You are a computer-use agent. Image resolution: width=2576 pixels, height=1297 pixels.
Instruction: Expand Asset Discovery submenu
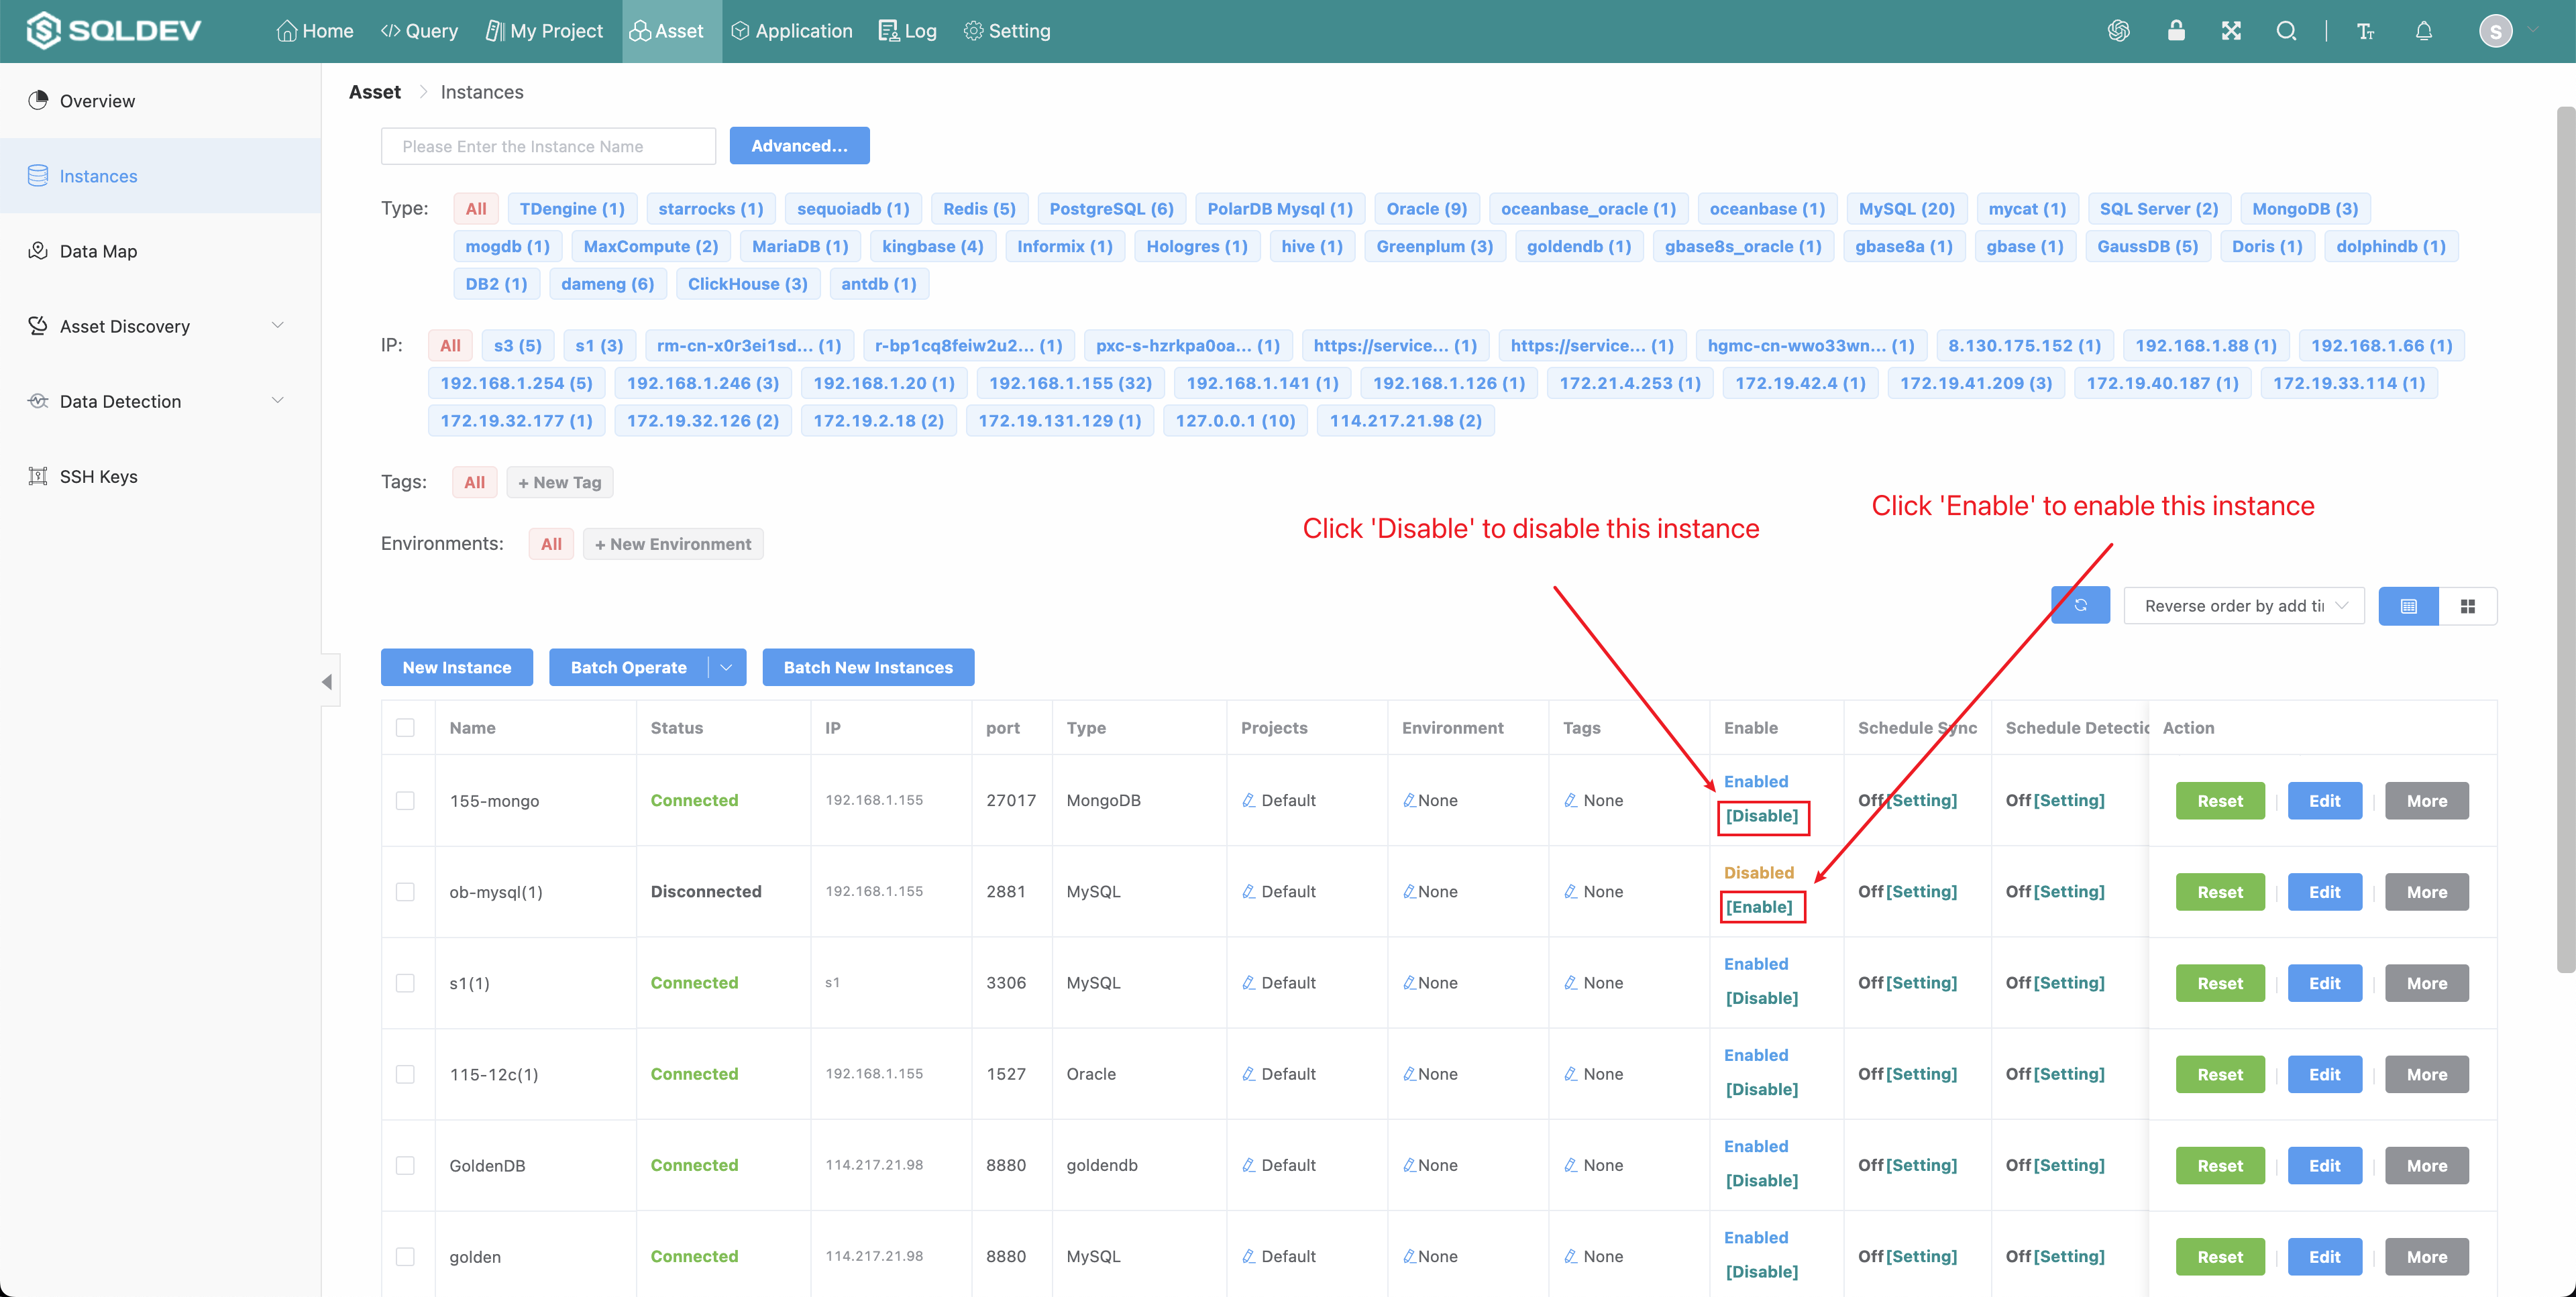tap(278, 326)
